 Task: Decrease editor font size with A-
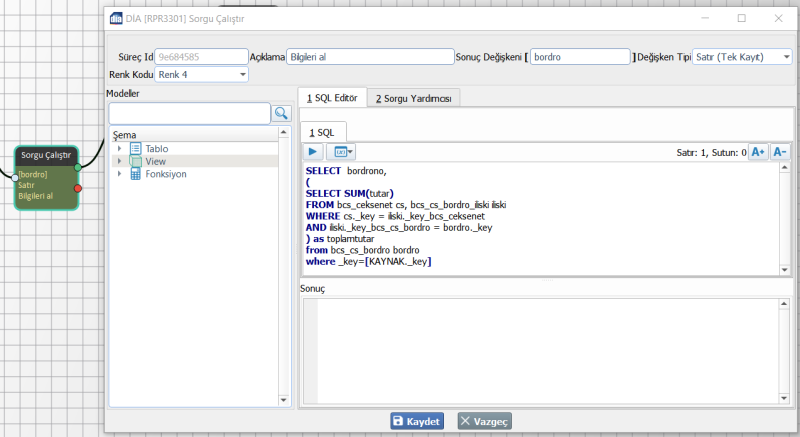[x=780, y=152]
